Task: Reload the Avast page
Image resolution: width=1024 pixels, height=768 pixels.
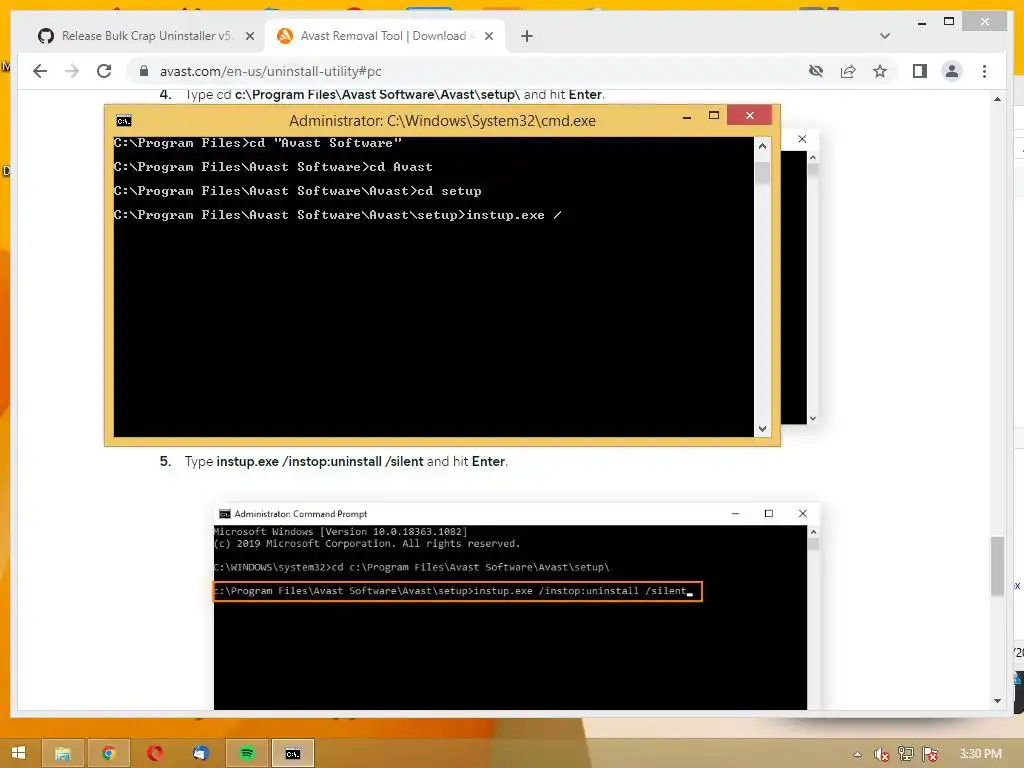Action: click(x=104, y=71)
